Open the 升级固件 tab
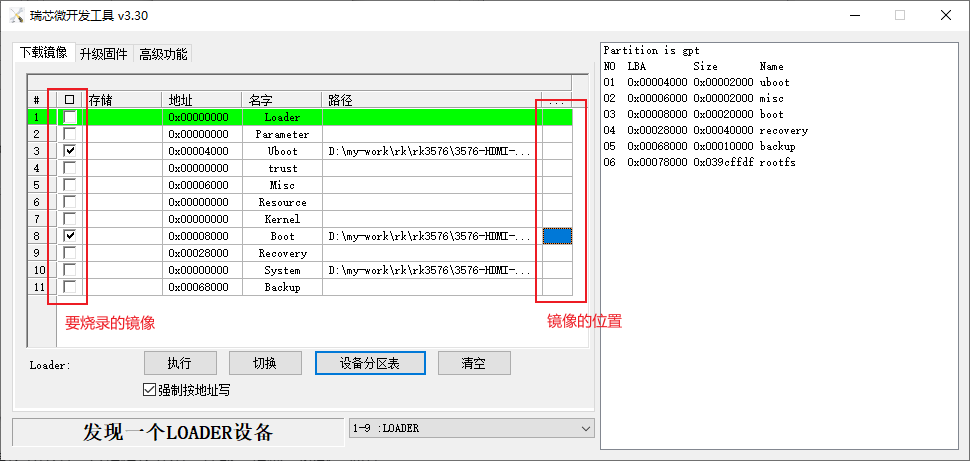 [104, 54]
